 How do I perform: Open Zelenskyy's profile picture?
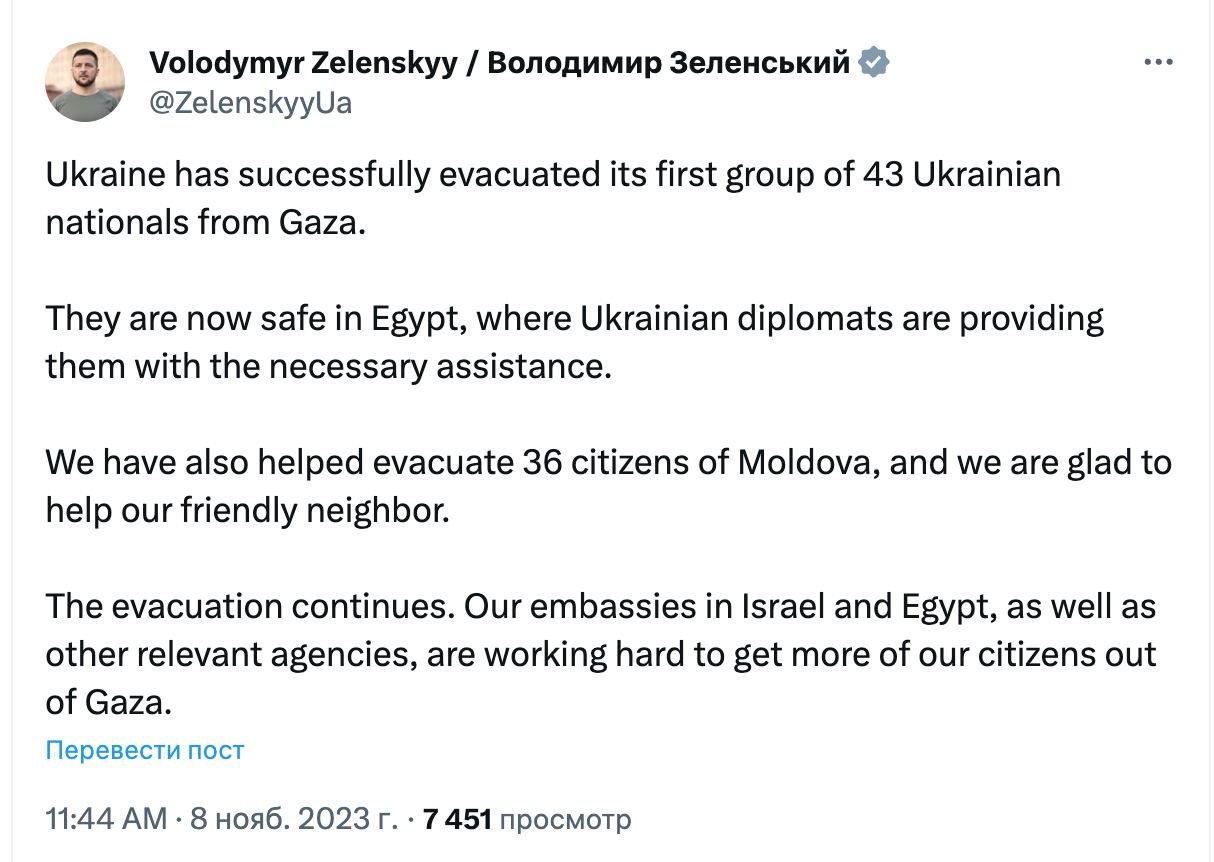[85, 82]
